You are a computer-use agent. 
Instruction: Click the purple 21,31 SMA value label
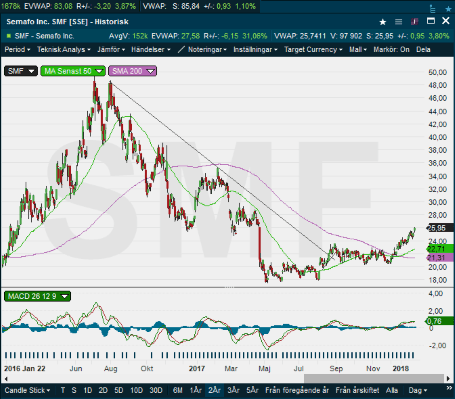point(440,257)
